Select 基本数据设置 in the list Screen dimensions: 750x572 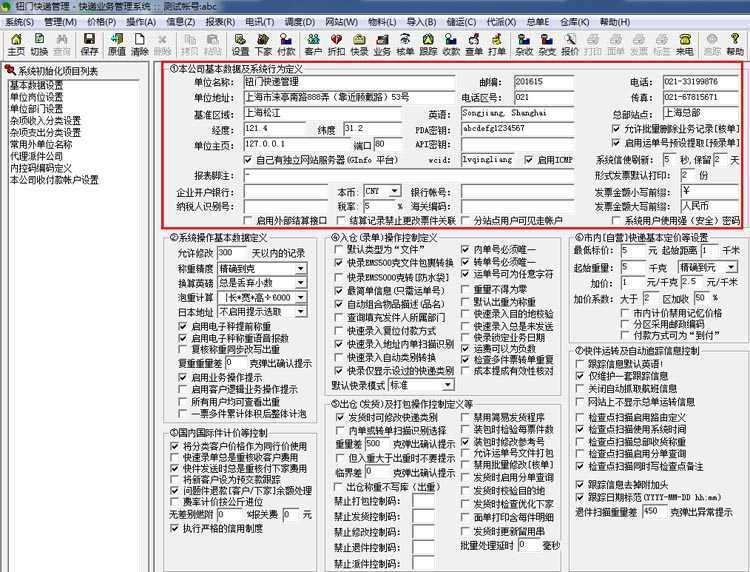click(36, 85)
